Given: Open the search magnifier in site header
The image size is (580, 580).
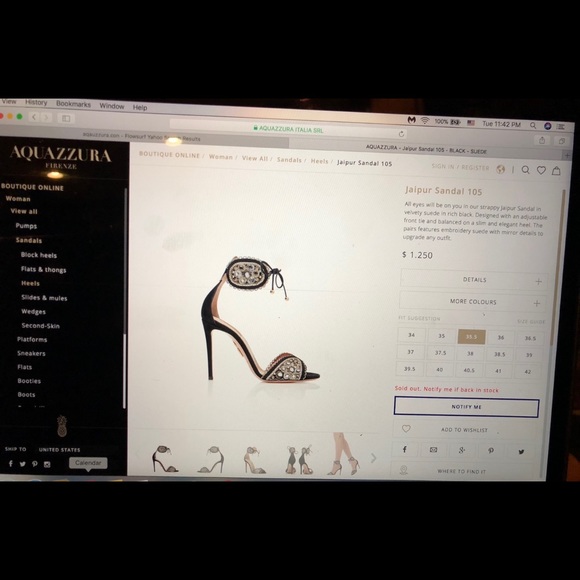Looking at the screenshot, I should [x=525, y=170].
